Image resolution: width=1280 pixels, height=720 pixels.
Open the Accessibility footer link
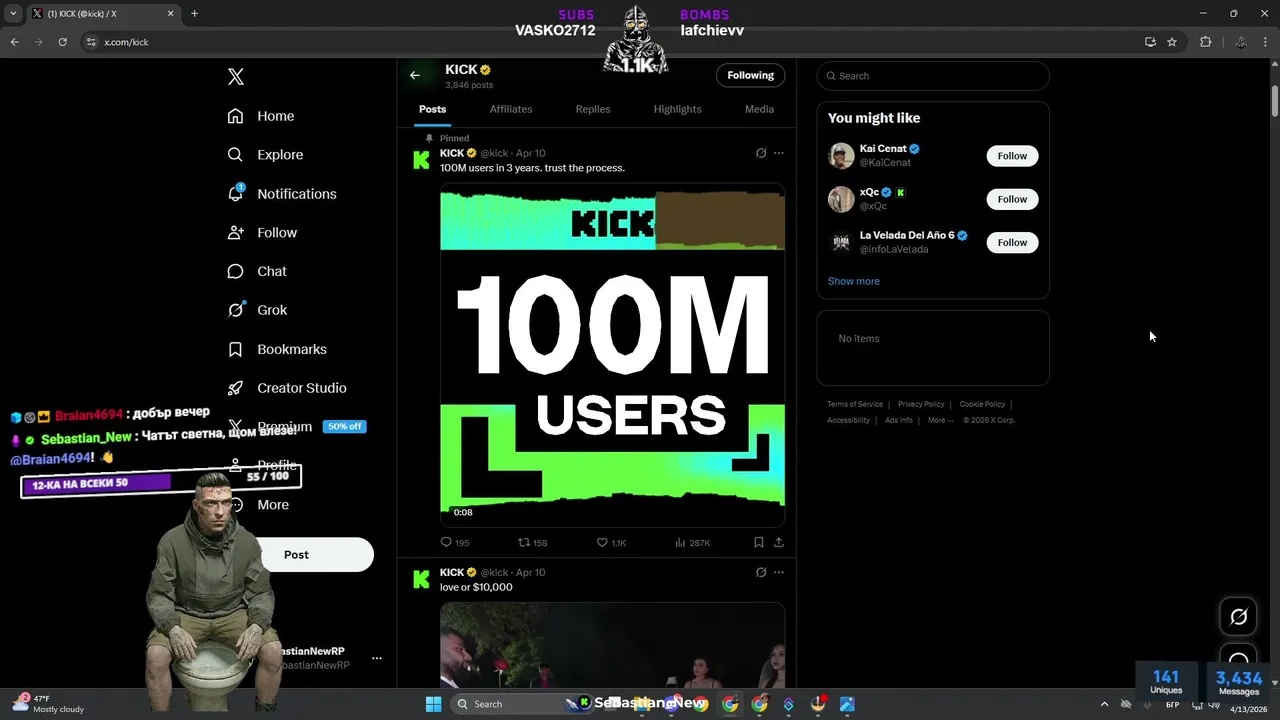click(x=848, y=420)
